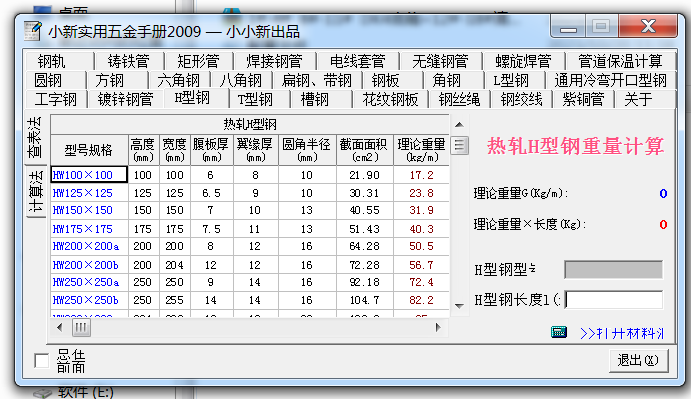Click the table vertical scroll up arrow
The height and width of the screenshot is (399, 691).
coord(459,125)
